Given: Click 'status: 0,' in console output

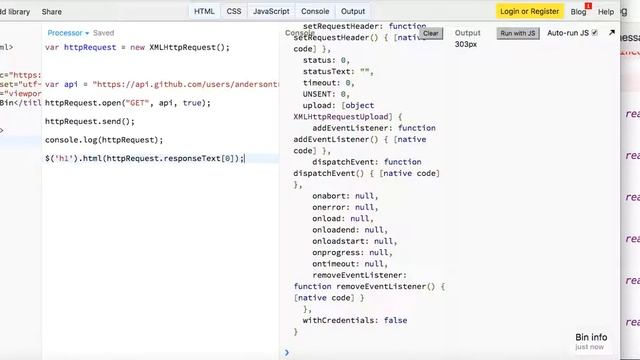Looking at the screenshot, I should click(326, 60).
